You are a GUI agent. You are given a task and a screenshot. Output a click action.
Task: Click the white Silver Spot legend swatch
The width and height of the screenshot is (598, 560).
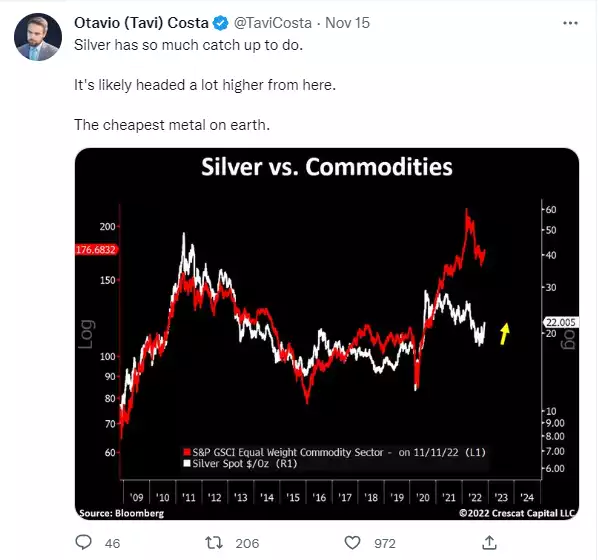tap(187, 463)
